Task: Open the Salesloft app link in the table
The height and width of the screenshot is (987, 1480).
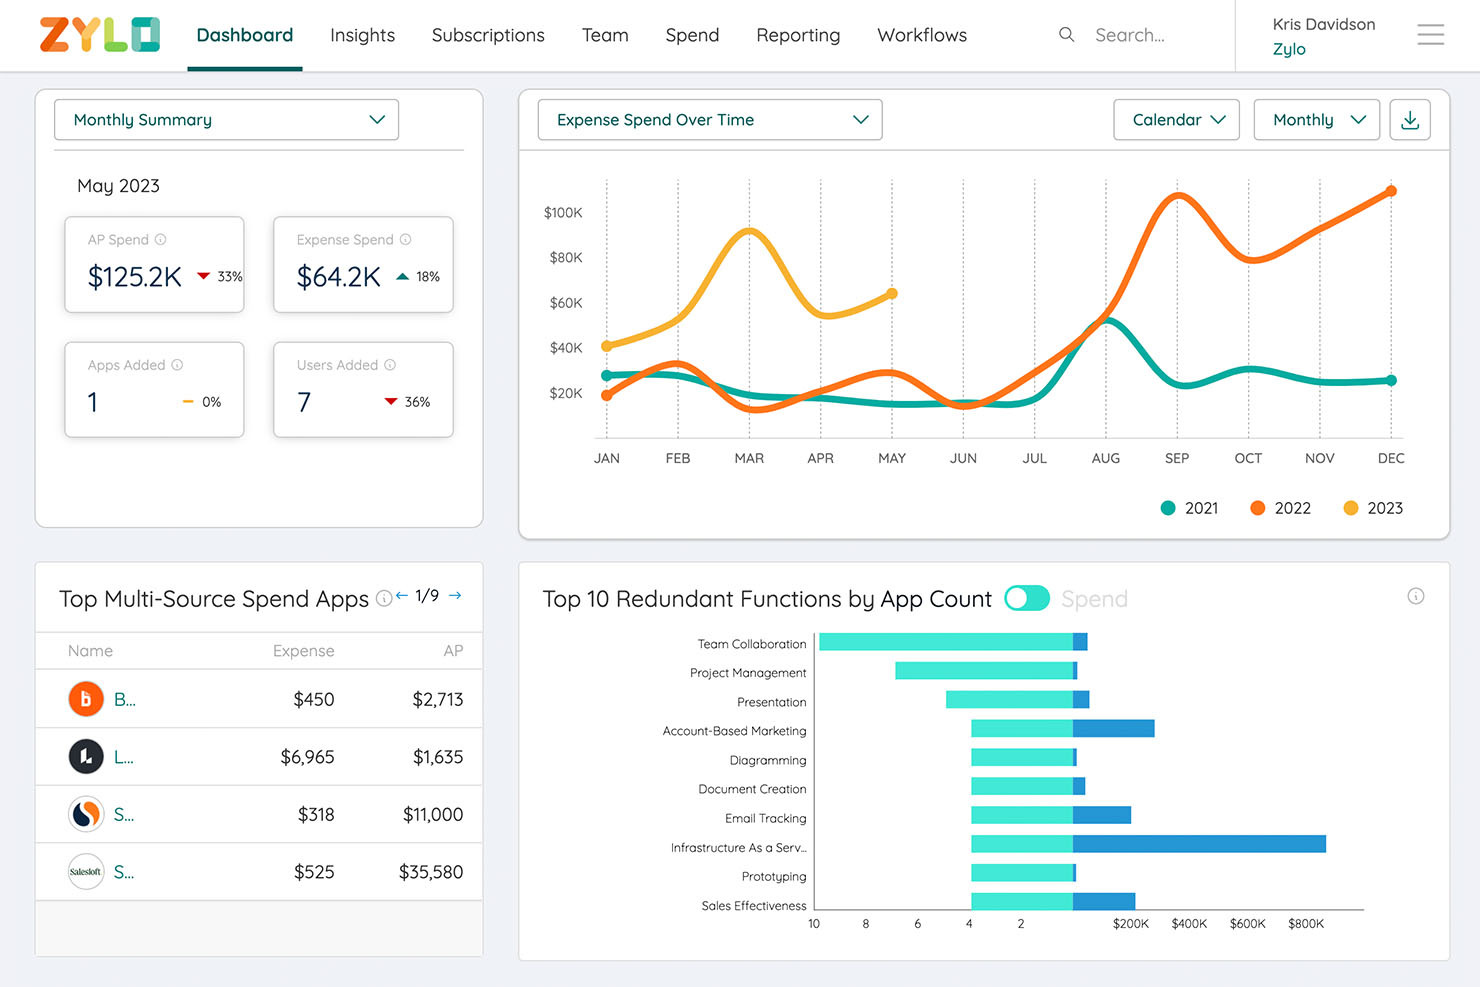Action: [123, 871]
